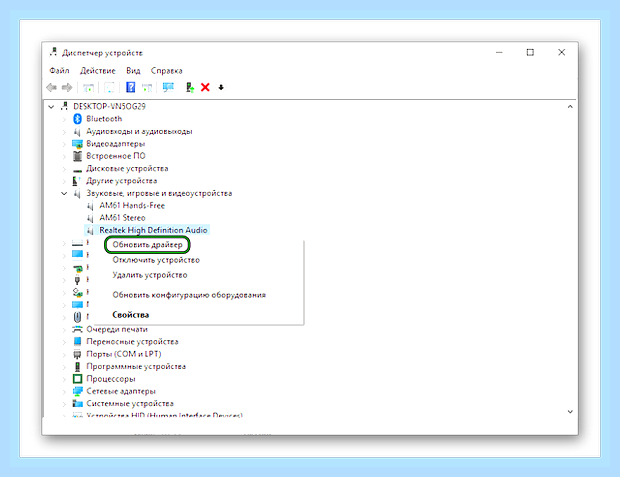Click the forward arrow toolbar icon
Image resolution: width=620 pixels, height=477 pixels.
67,87
